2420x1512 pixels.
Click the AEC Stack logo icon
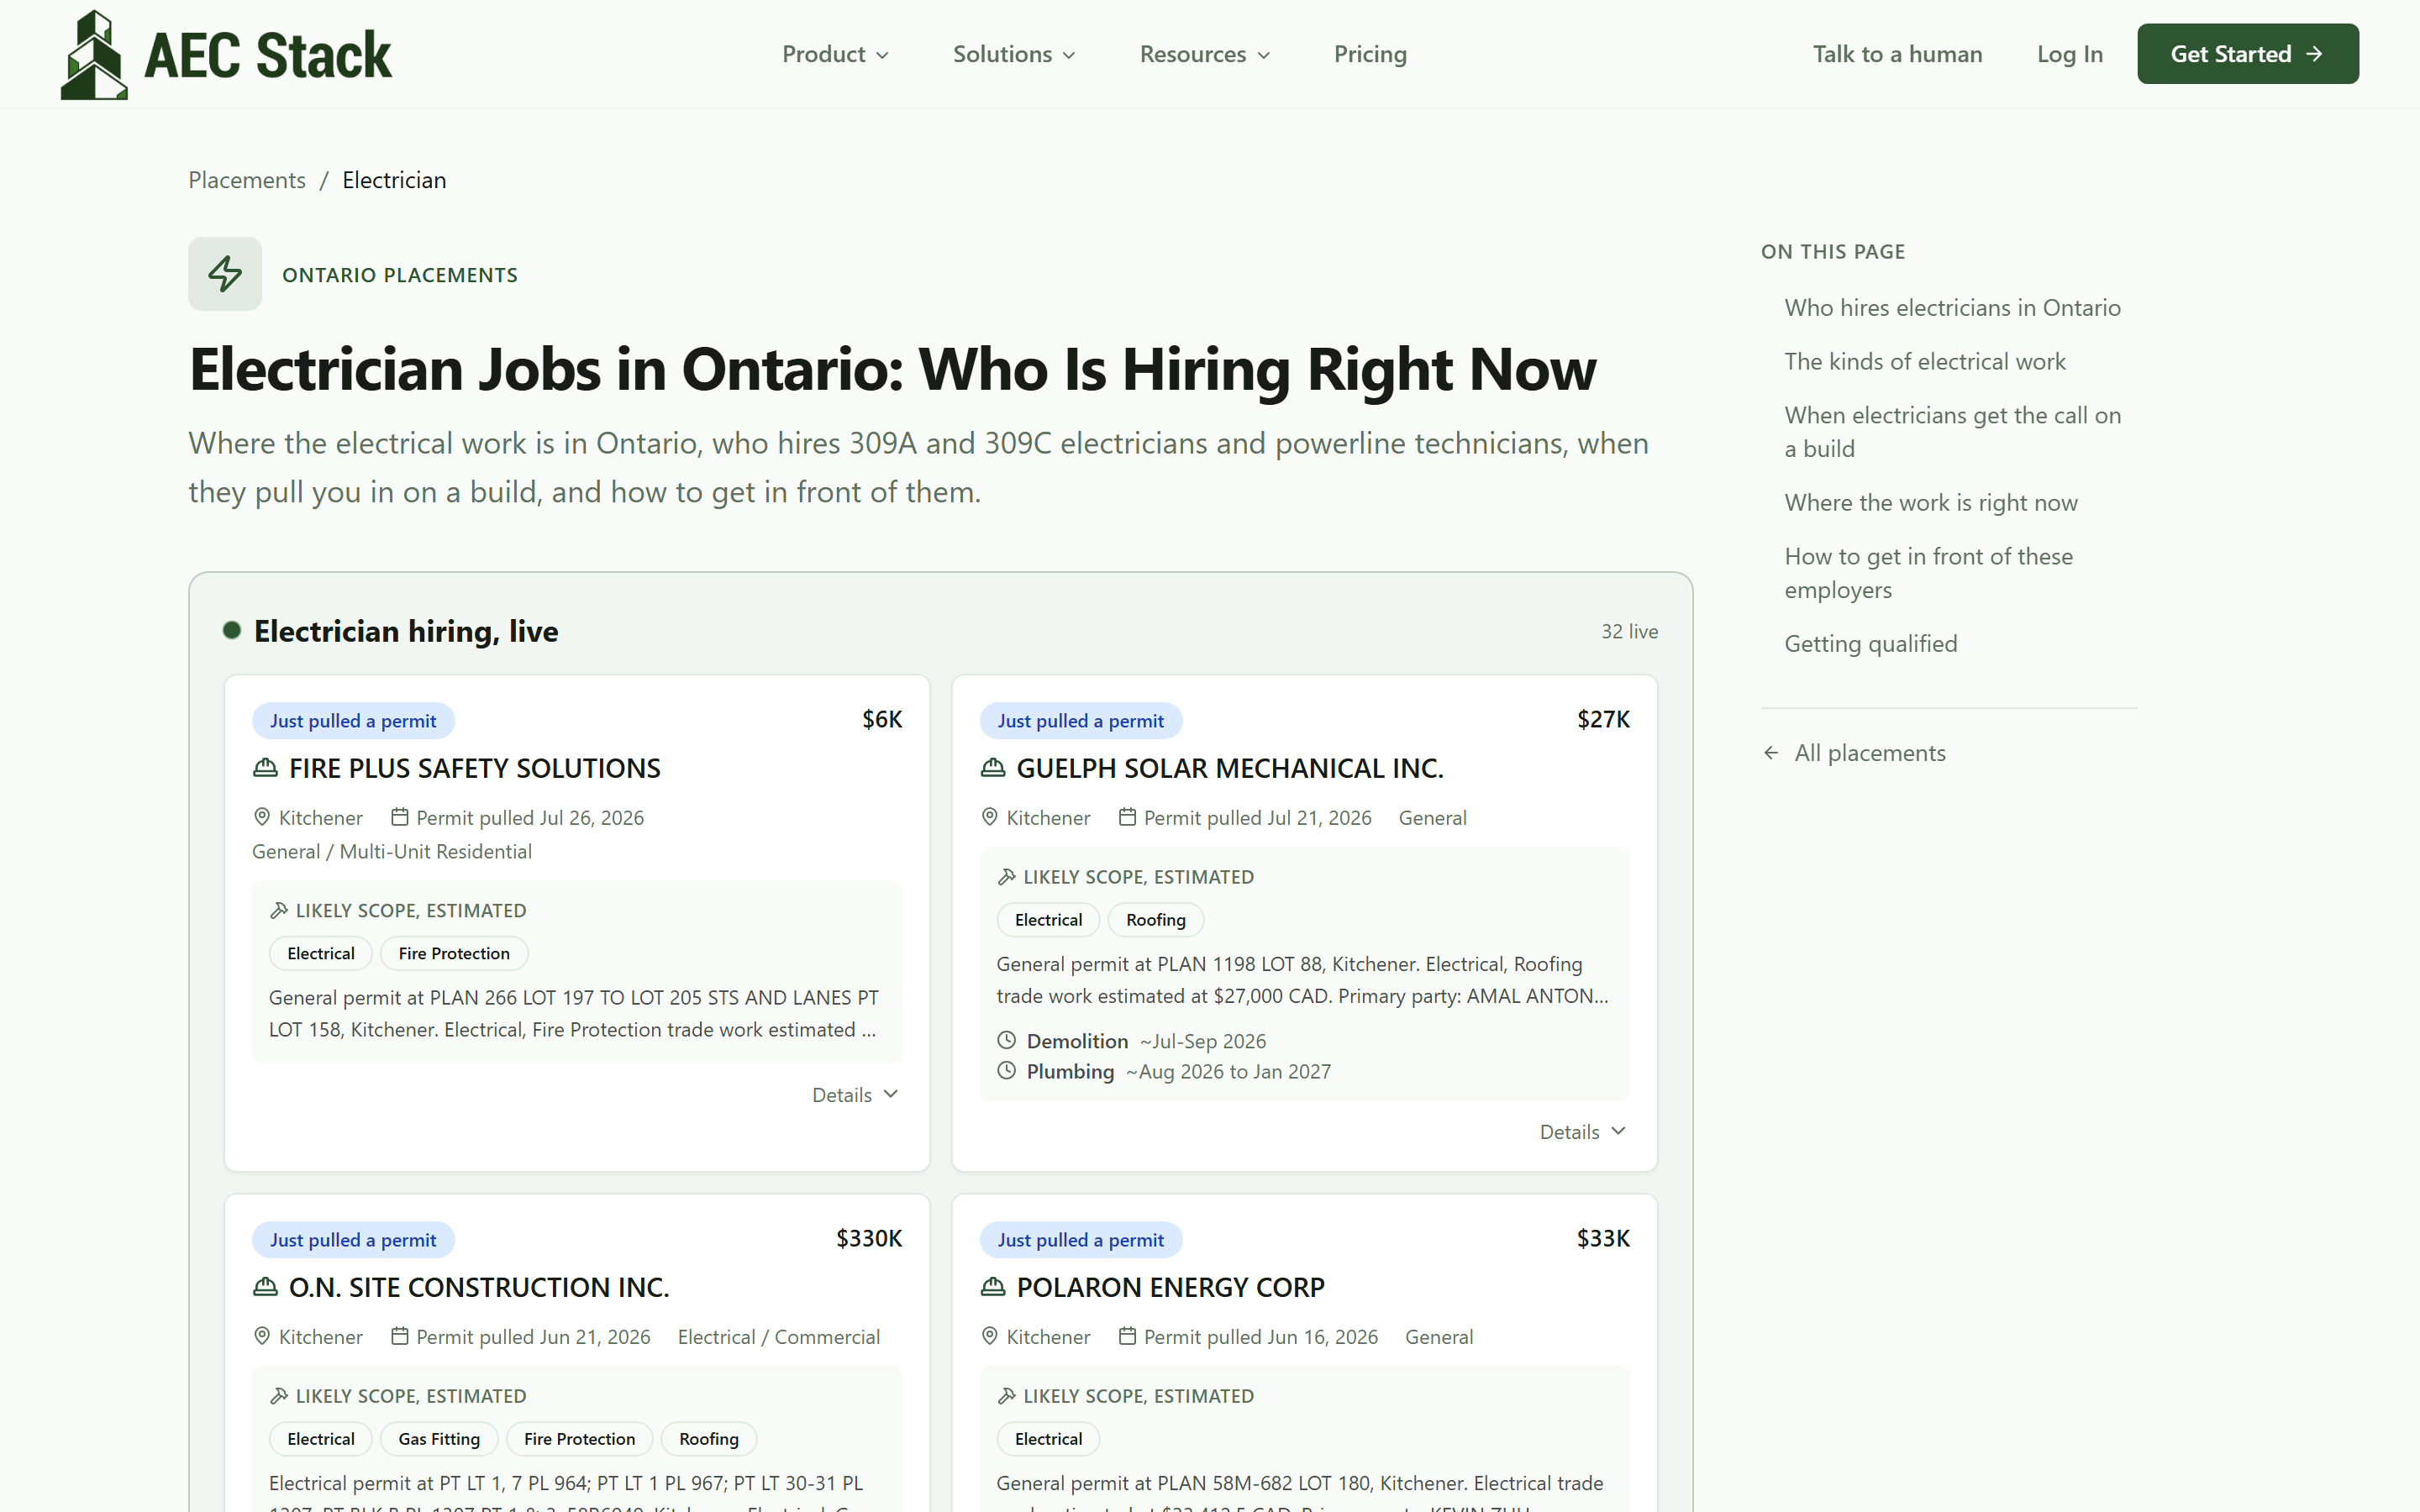pos(94,54)
